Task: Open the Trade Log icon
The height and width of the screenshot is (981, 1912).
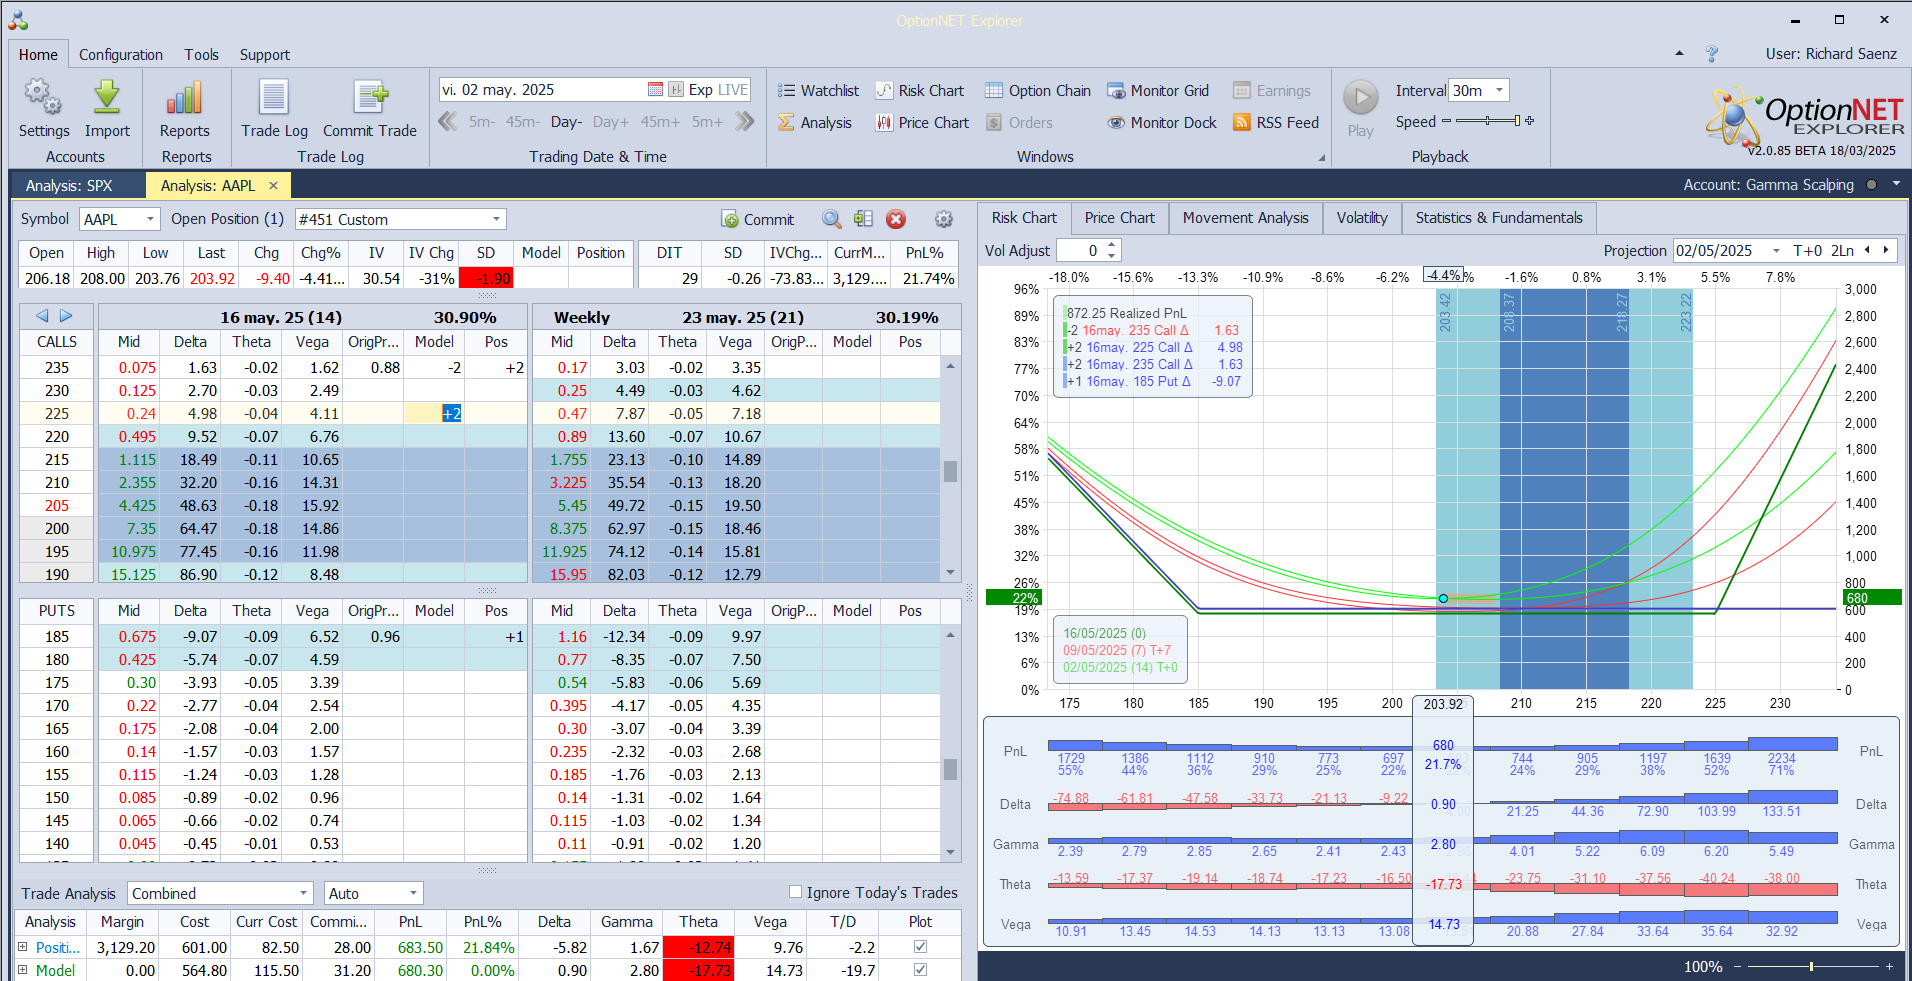Action: coord(274,97)
